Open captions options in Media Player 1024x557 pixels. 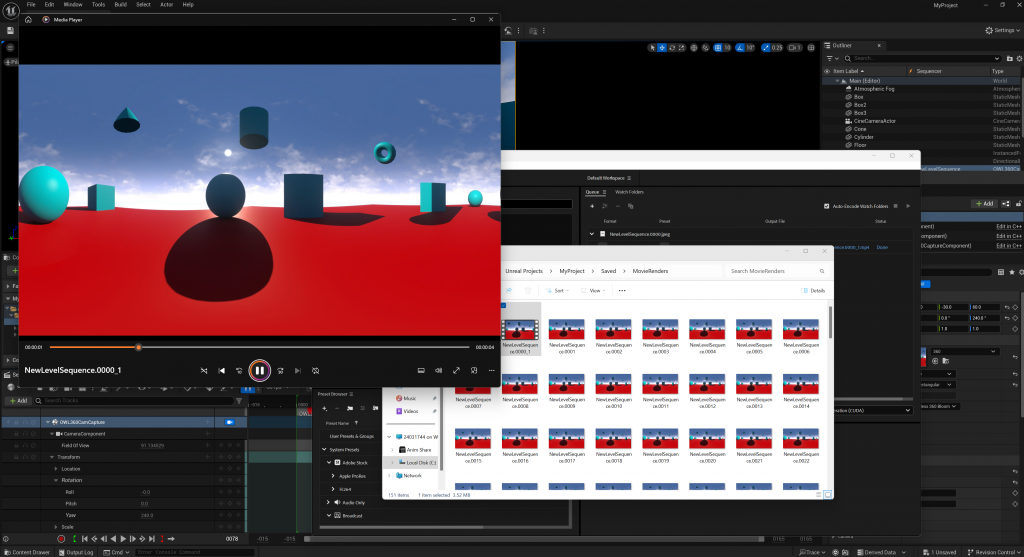(421, 370)
